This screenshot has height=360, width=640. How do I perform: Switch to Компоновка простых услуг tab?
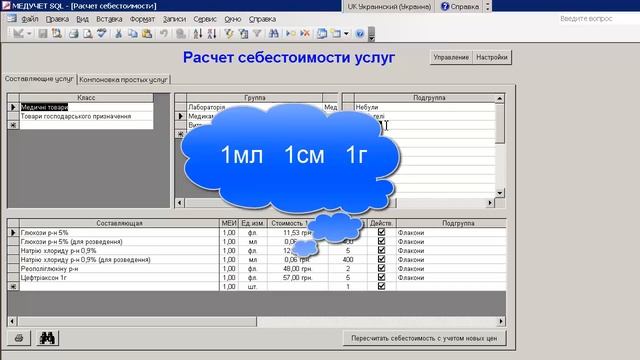click(x=123, y=80)
